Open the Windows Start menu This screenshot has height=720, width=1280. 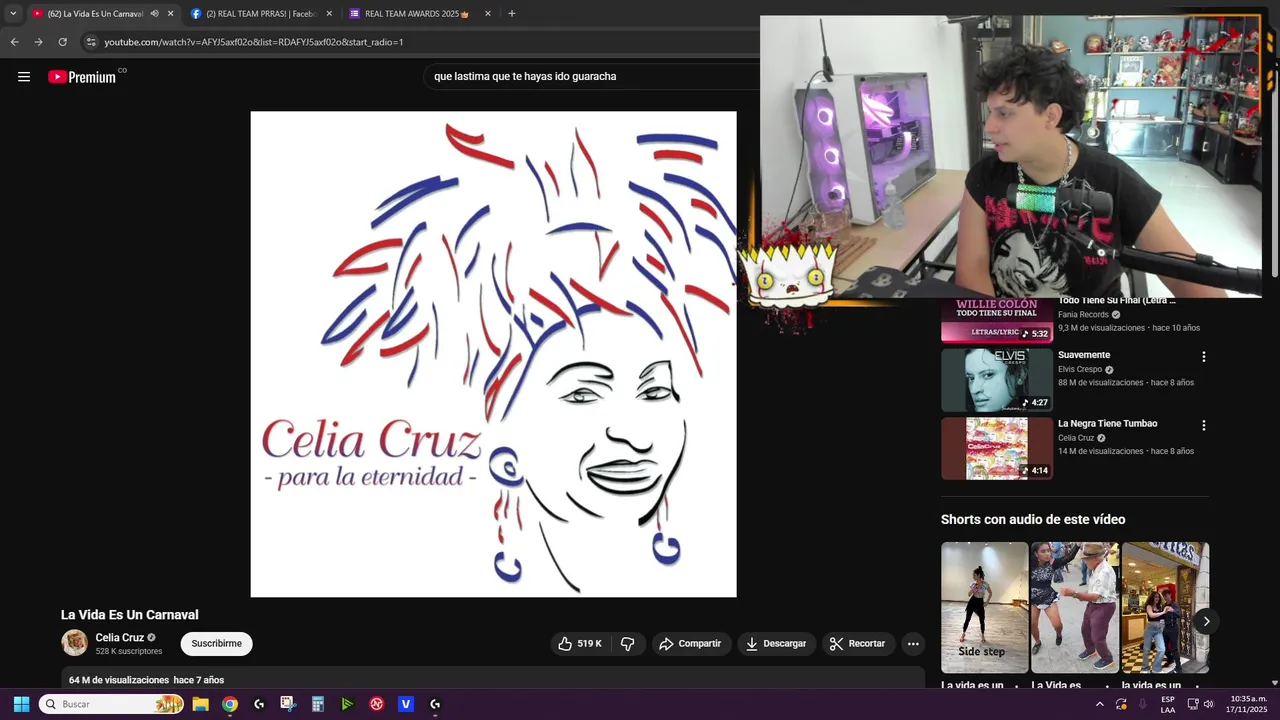pyautogui.click(x=21, y=704)
